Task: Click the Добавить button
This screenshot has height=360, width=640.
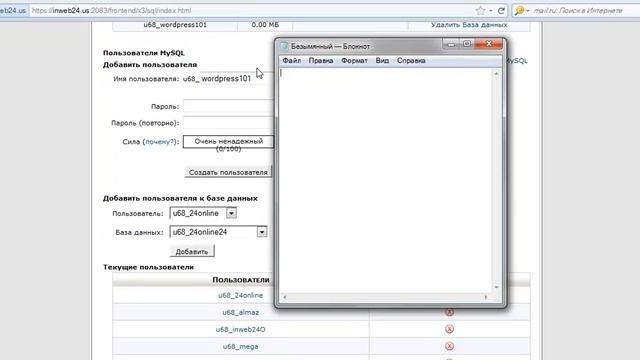Action: pyautogui.click(x=192, y=251)
